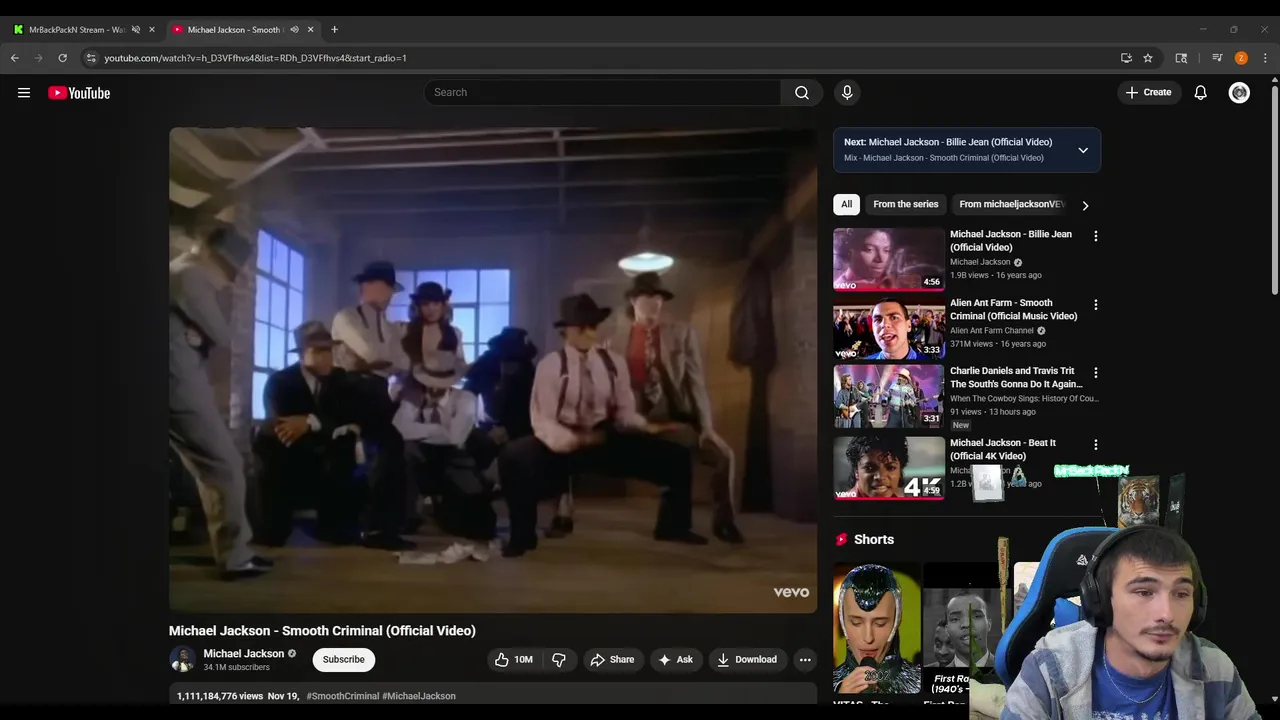Image resolution: width=1280 pixels, height=720 pixels.
Task: Click the 1,111,184,776 views text
Action: (x=220, y=696)
